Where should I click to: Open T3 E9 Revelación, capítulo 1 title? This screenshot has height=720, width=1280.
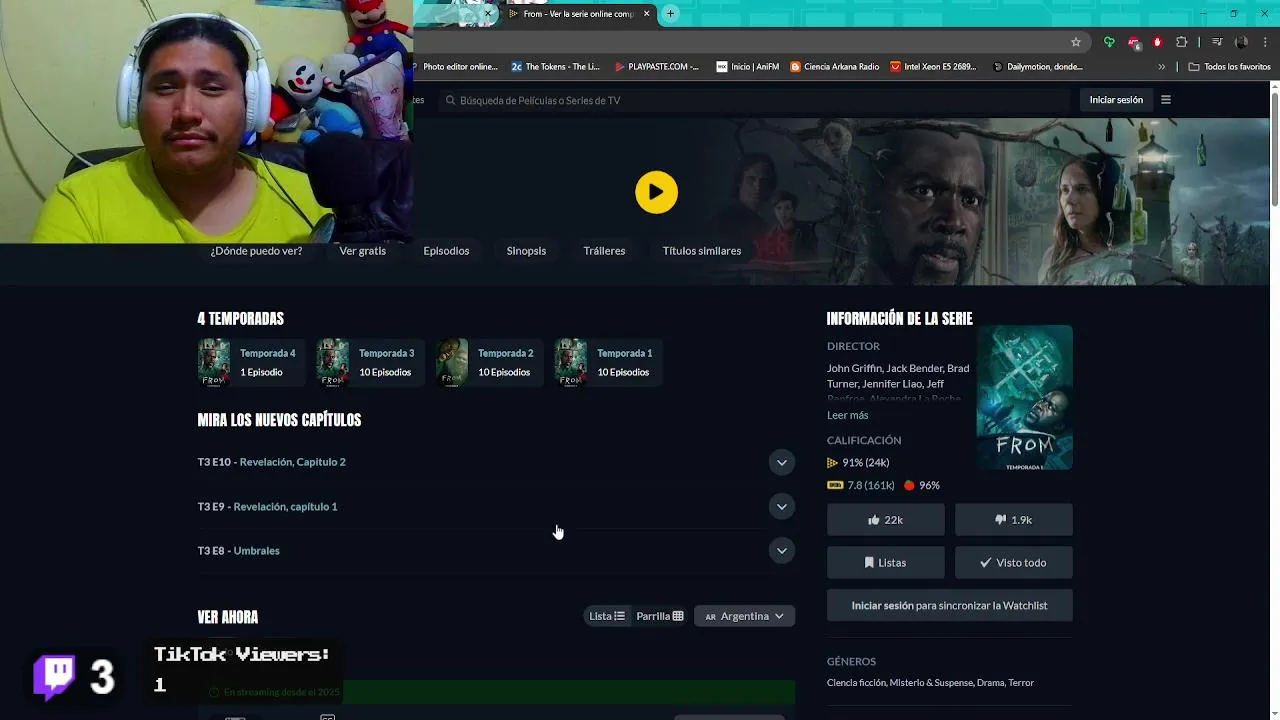[x=285, y=507]
